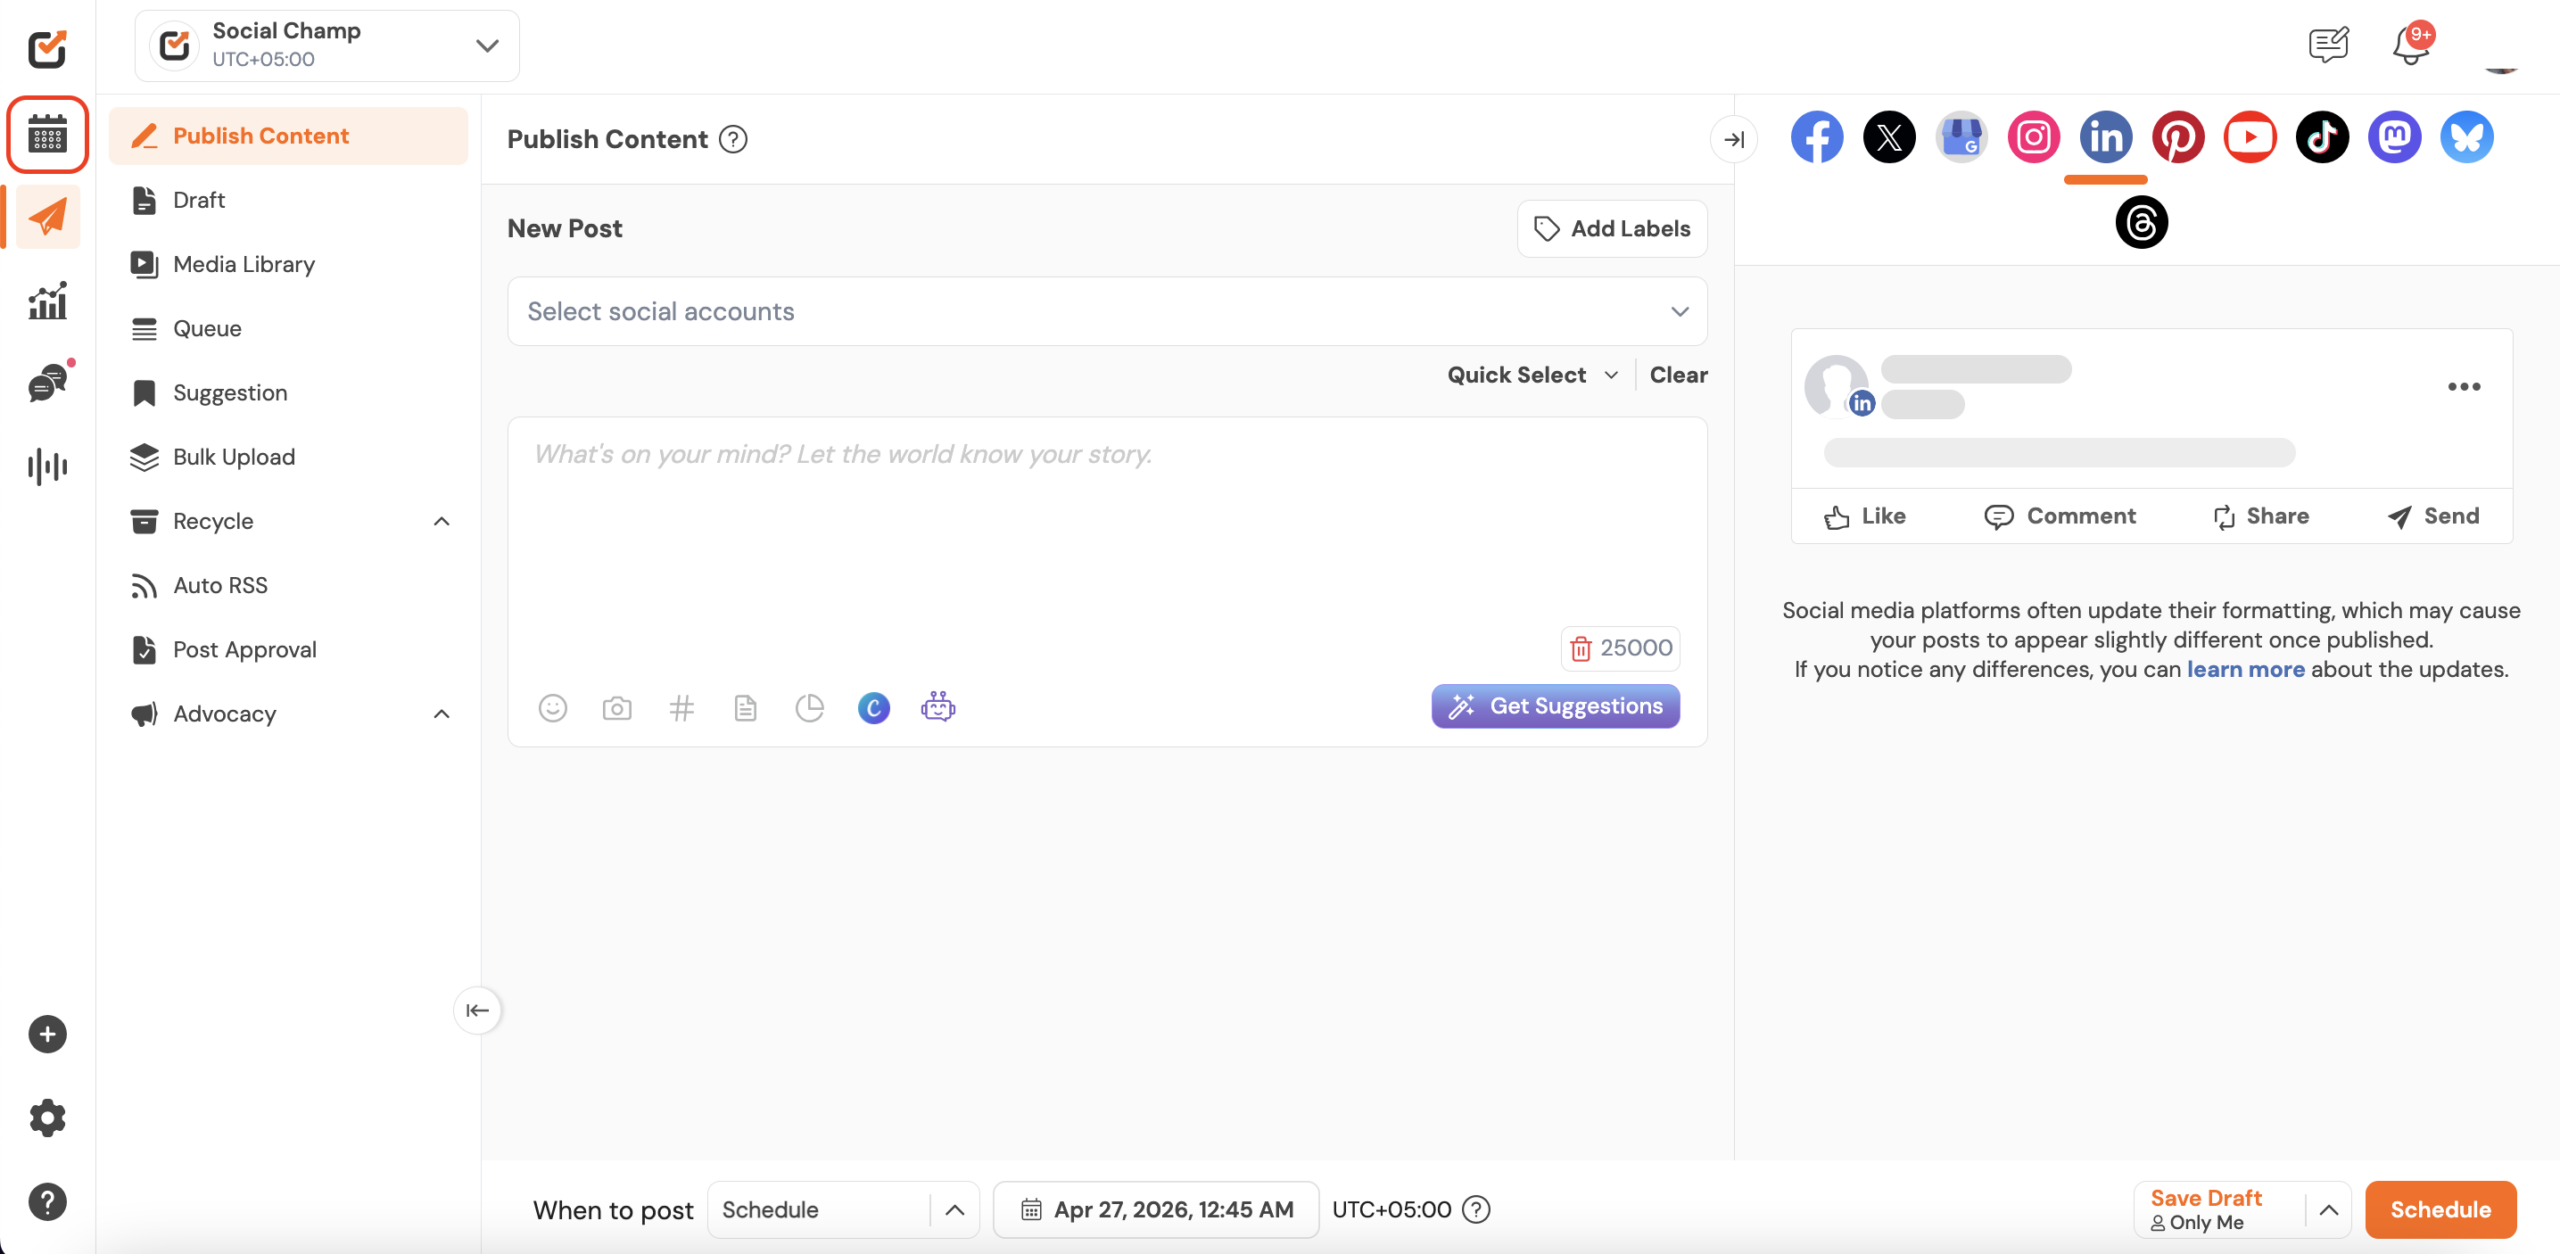Collapse the preview panel with arrow toggle

click(x=1734, y=139)
